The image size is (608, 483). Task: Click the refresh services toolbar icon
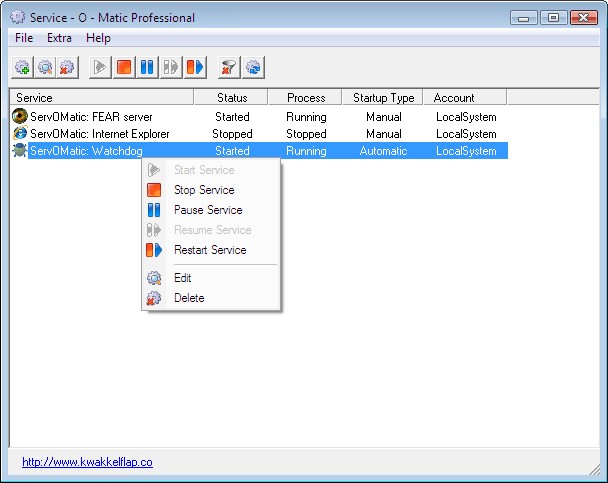click(x=253, y=67)
